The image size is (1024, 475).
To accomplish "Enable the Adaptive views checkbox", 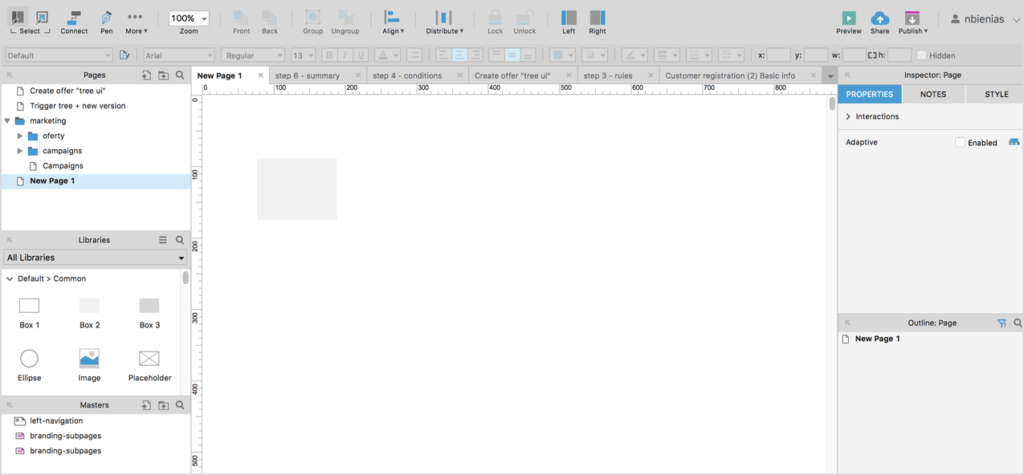I will [x=960, y=142].
